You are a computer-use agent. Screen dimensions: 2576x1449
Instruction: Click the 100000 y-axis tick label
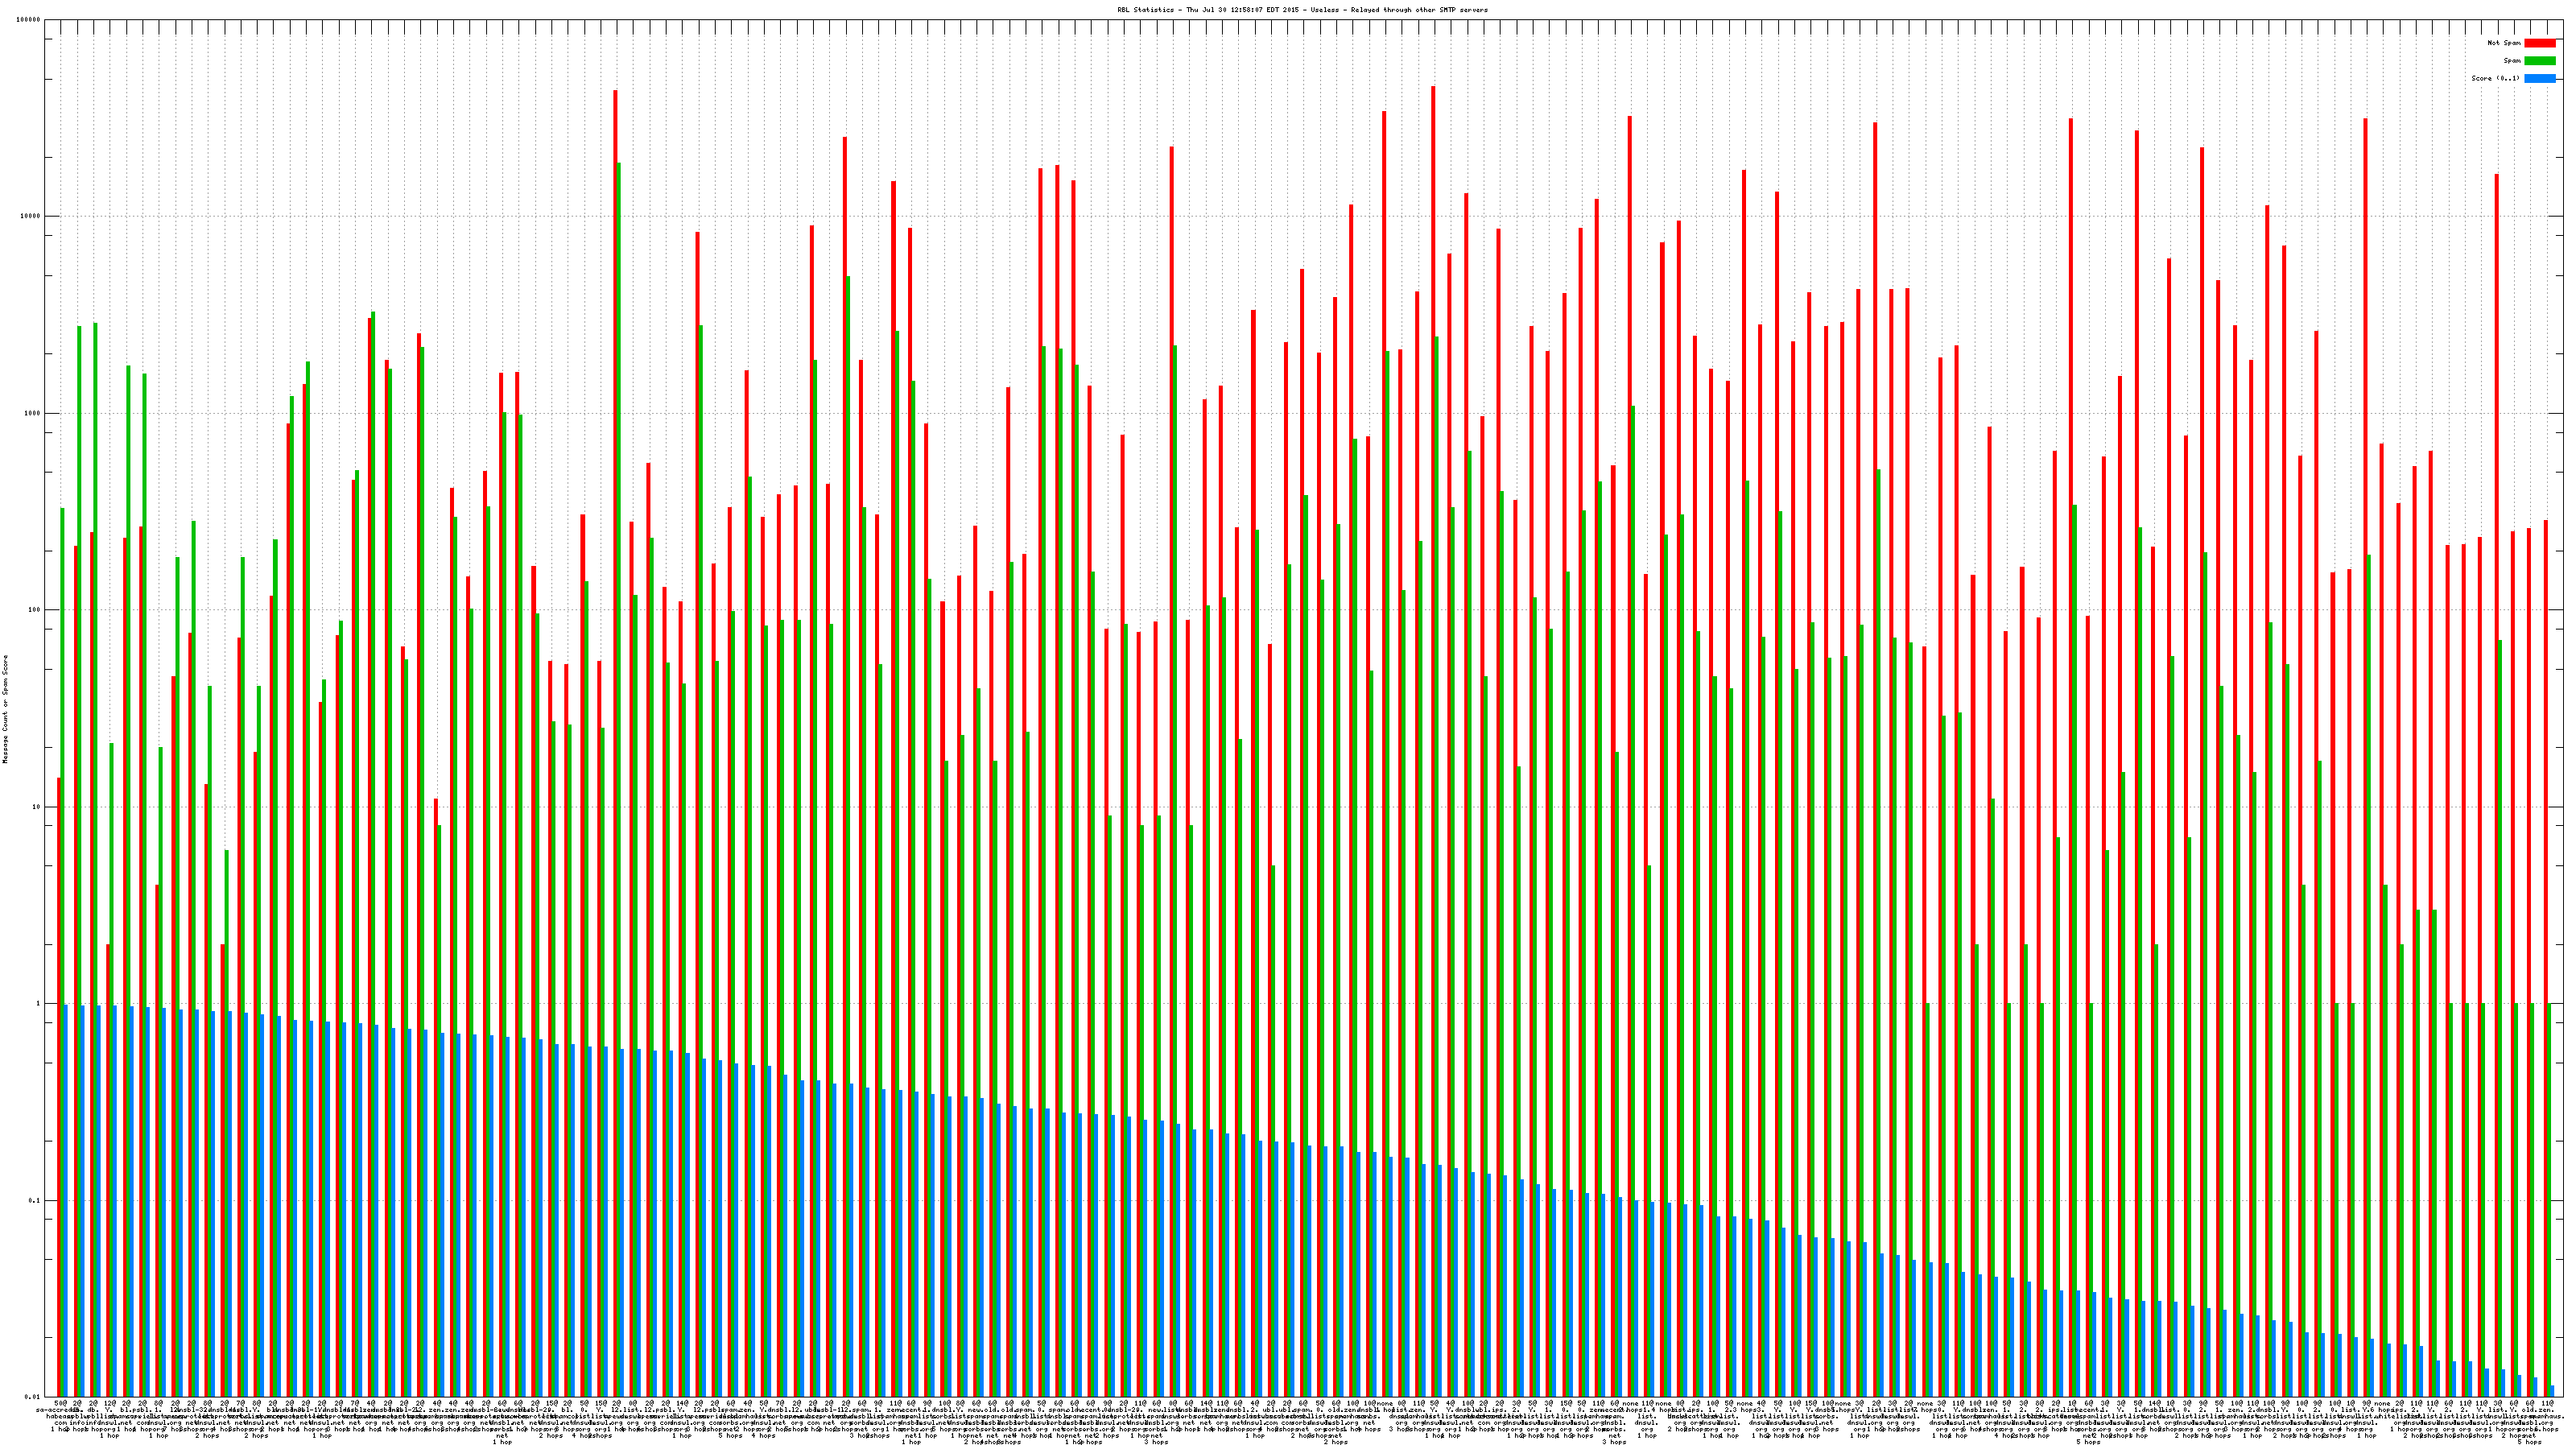click(29, 20)
